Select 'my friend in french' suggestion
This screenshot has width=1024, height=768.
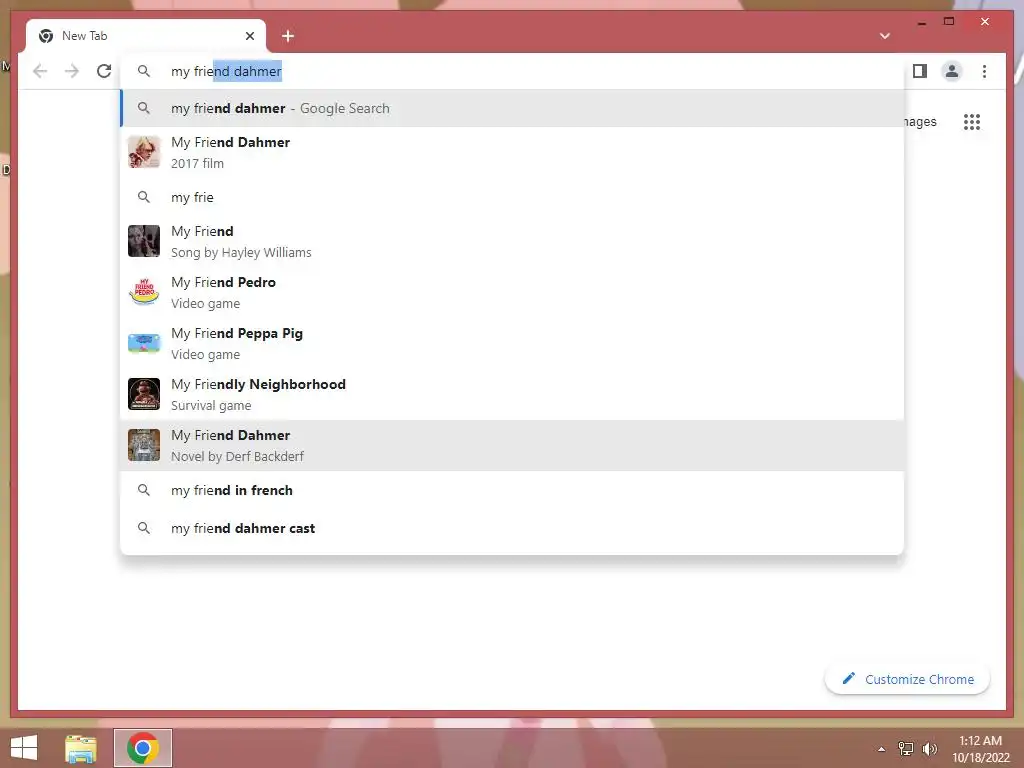point(513,490)
